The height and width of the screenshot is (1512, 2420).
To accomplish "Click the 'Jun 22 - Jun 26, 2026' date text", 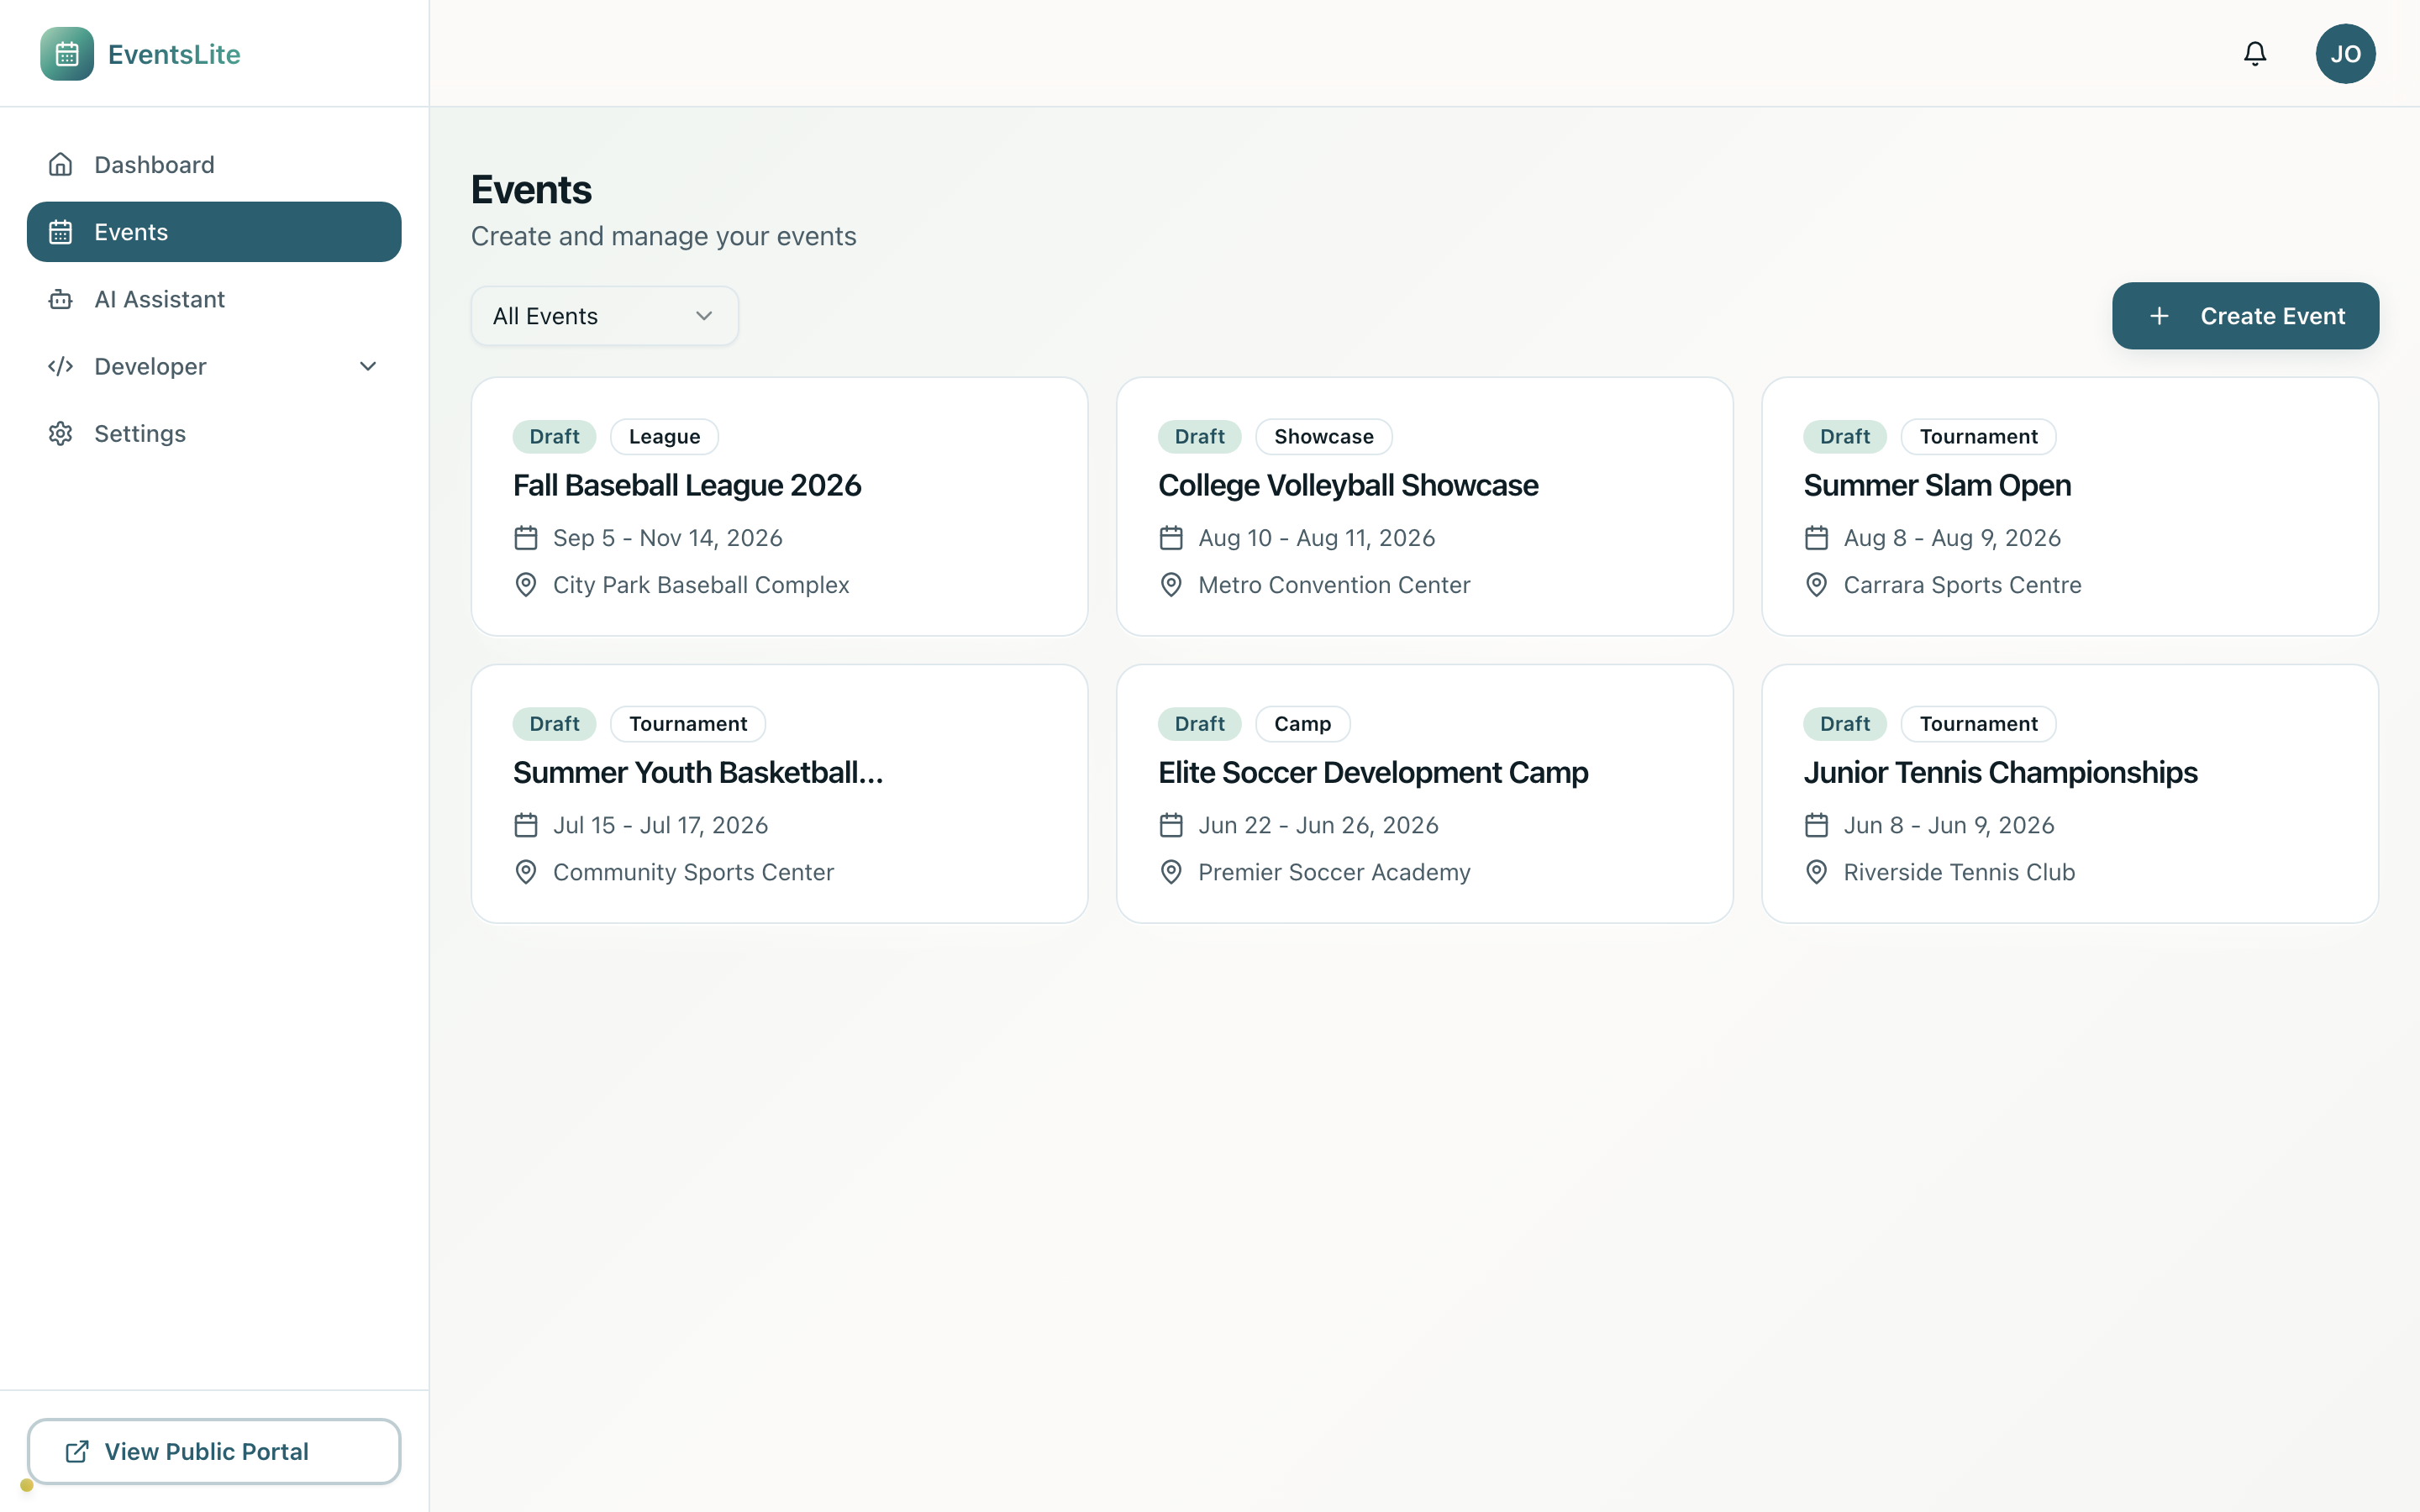I will pos(1318,825).
